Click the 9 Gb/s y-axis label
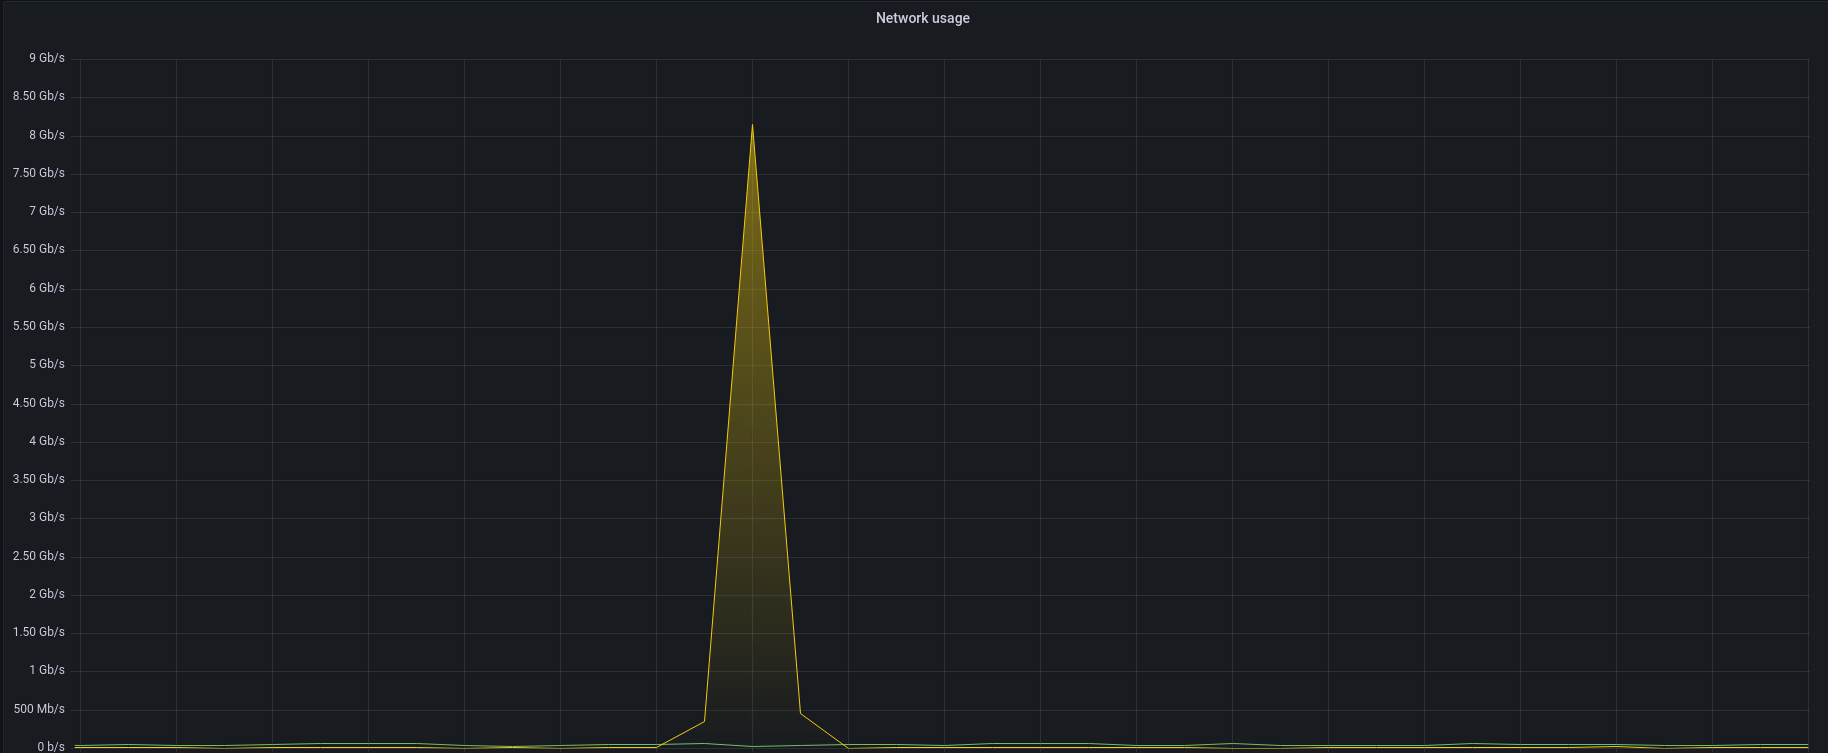1828x753 pixels. [46, 58]
